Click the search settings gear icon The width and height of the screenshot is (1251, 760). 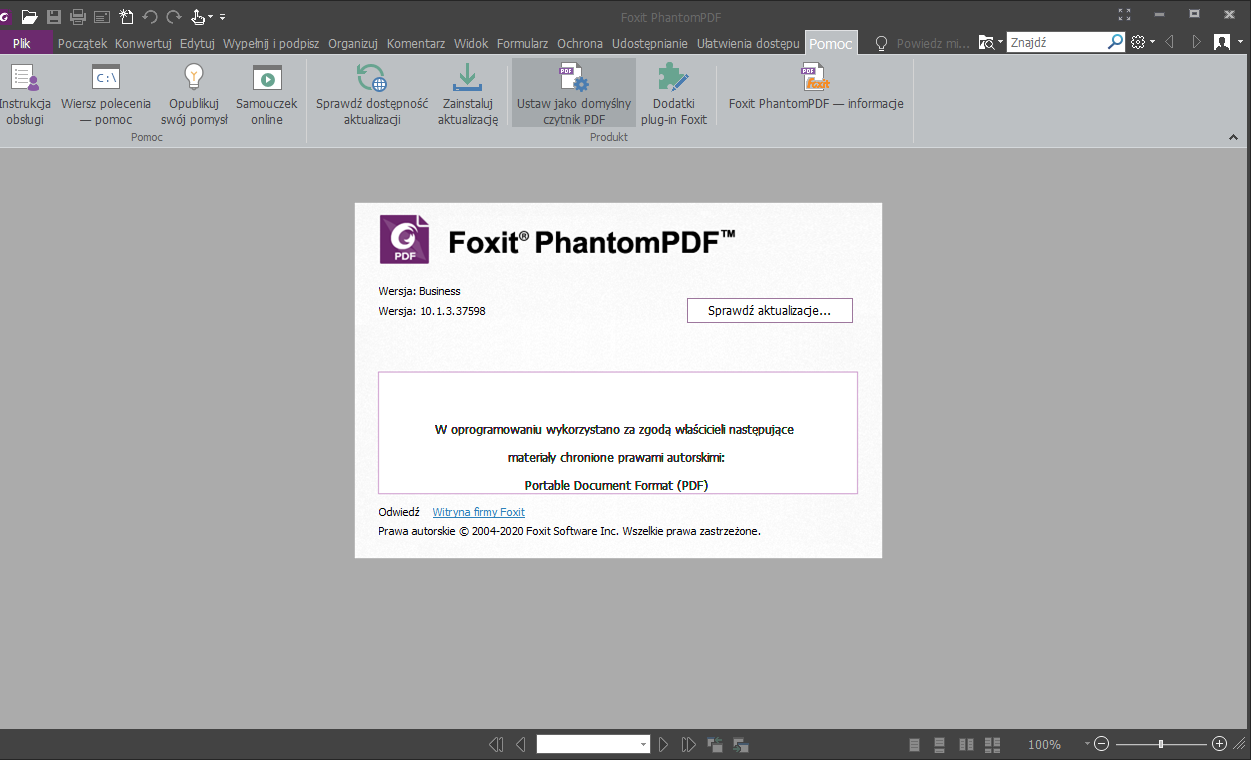pos(1138,42)
